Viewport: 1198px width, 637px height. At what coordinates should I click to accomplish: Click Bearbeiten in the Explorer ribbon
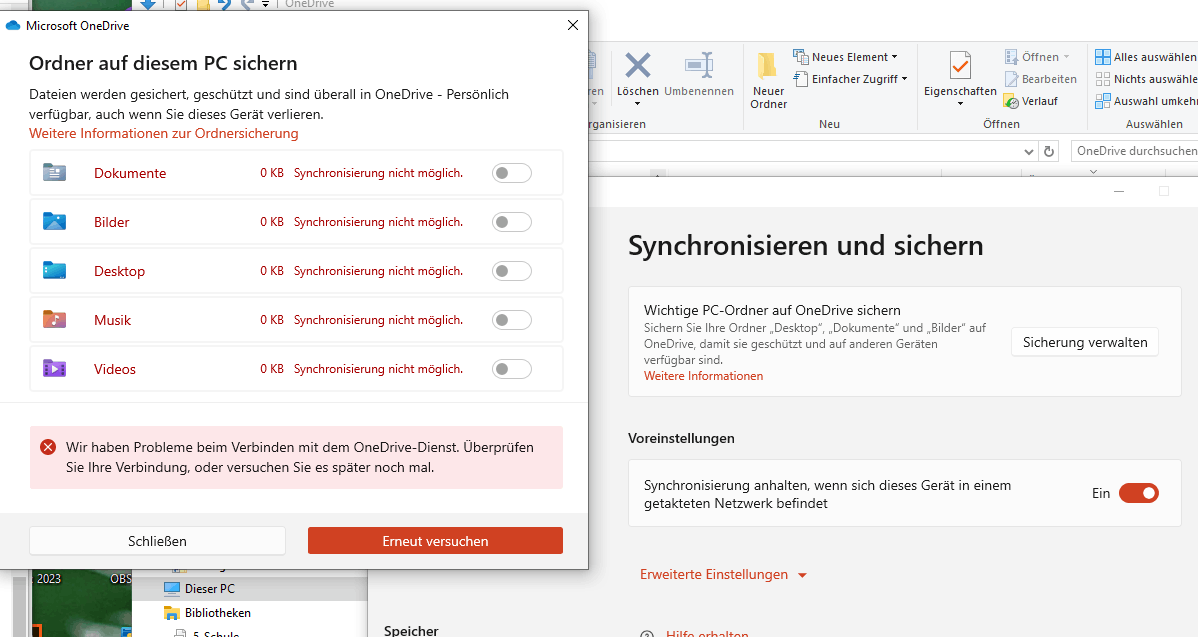(1040, 79)
